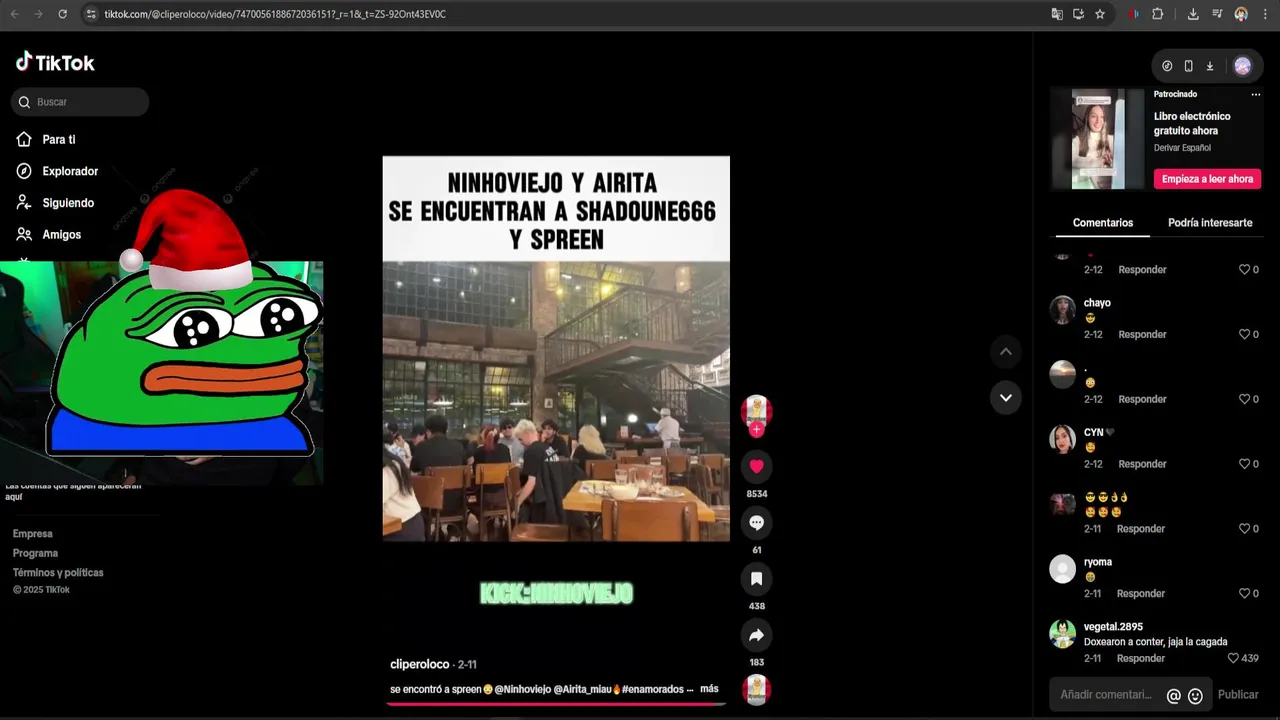This screenshot has width=1280, height=720.
Task: Go back in the browser
Action: click(14, 14)
